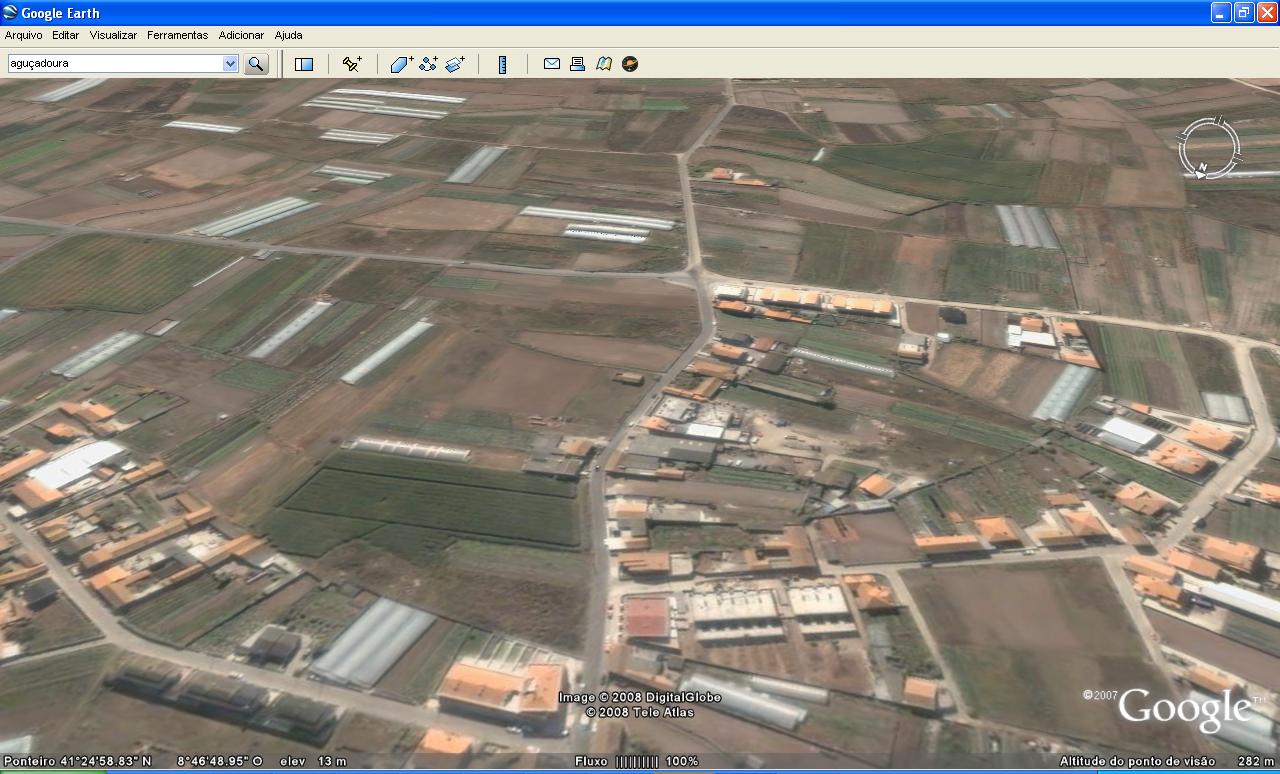Click the magnifier search button
1280x774 pixels.
click(257, 64)
